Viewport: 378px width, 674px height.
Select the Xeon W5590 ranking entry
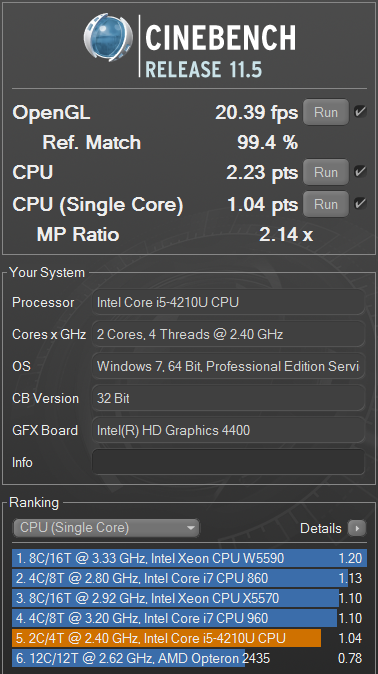pos(189,558)
